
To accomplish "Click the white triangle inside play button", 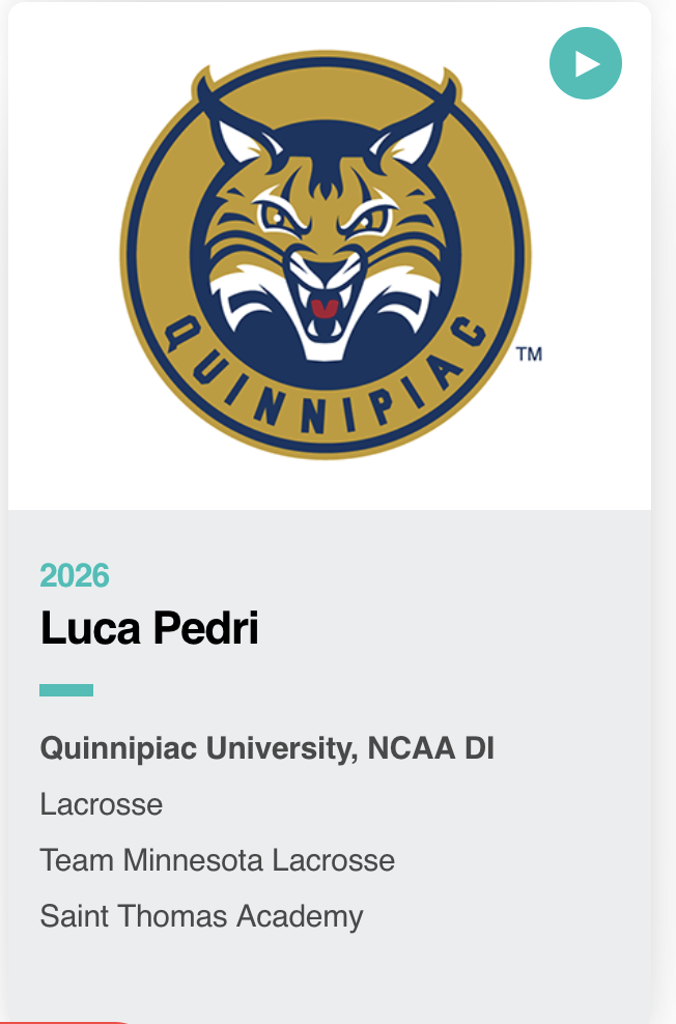I will [x=587, y=64].
